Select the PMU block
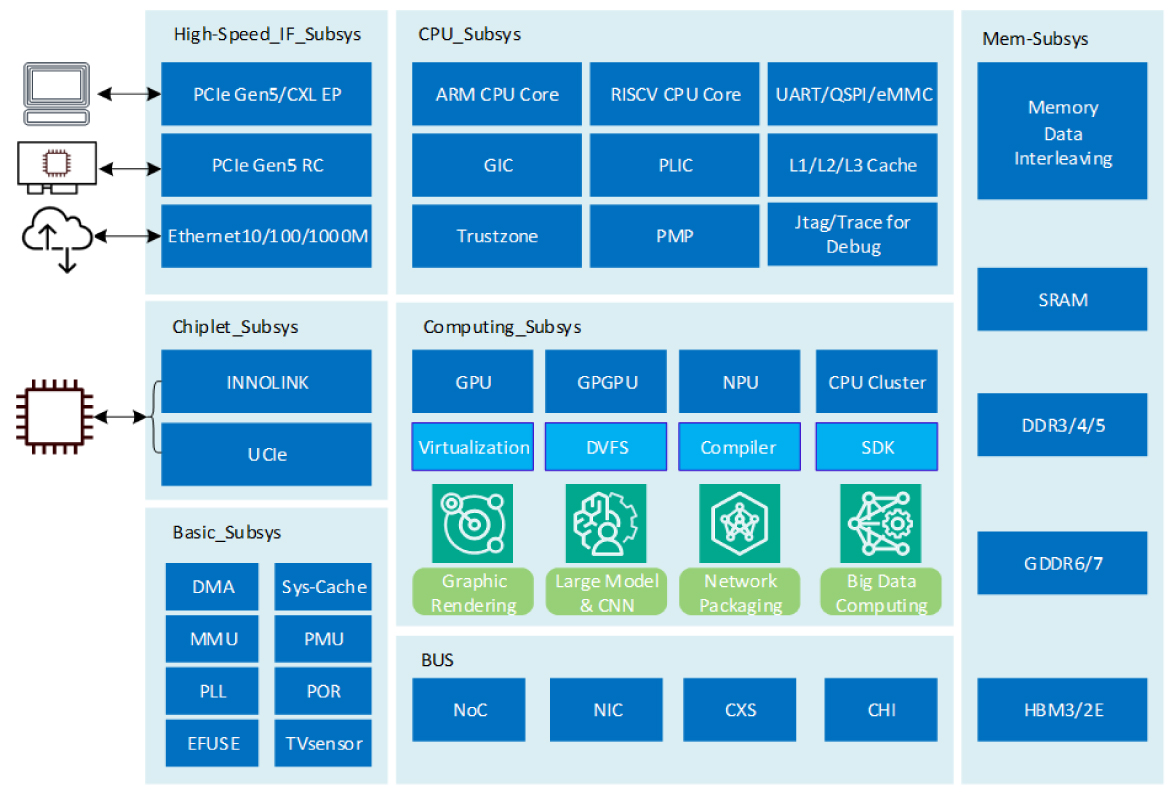Viewport: 1170px width, 798px height. (x=323, y=639)
